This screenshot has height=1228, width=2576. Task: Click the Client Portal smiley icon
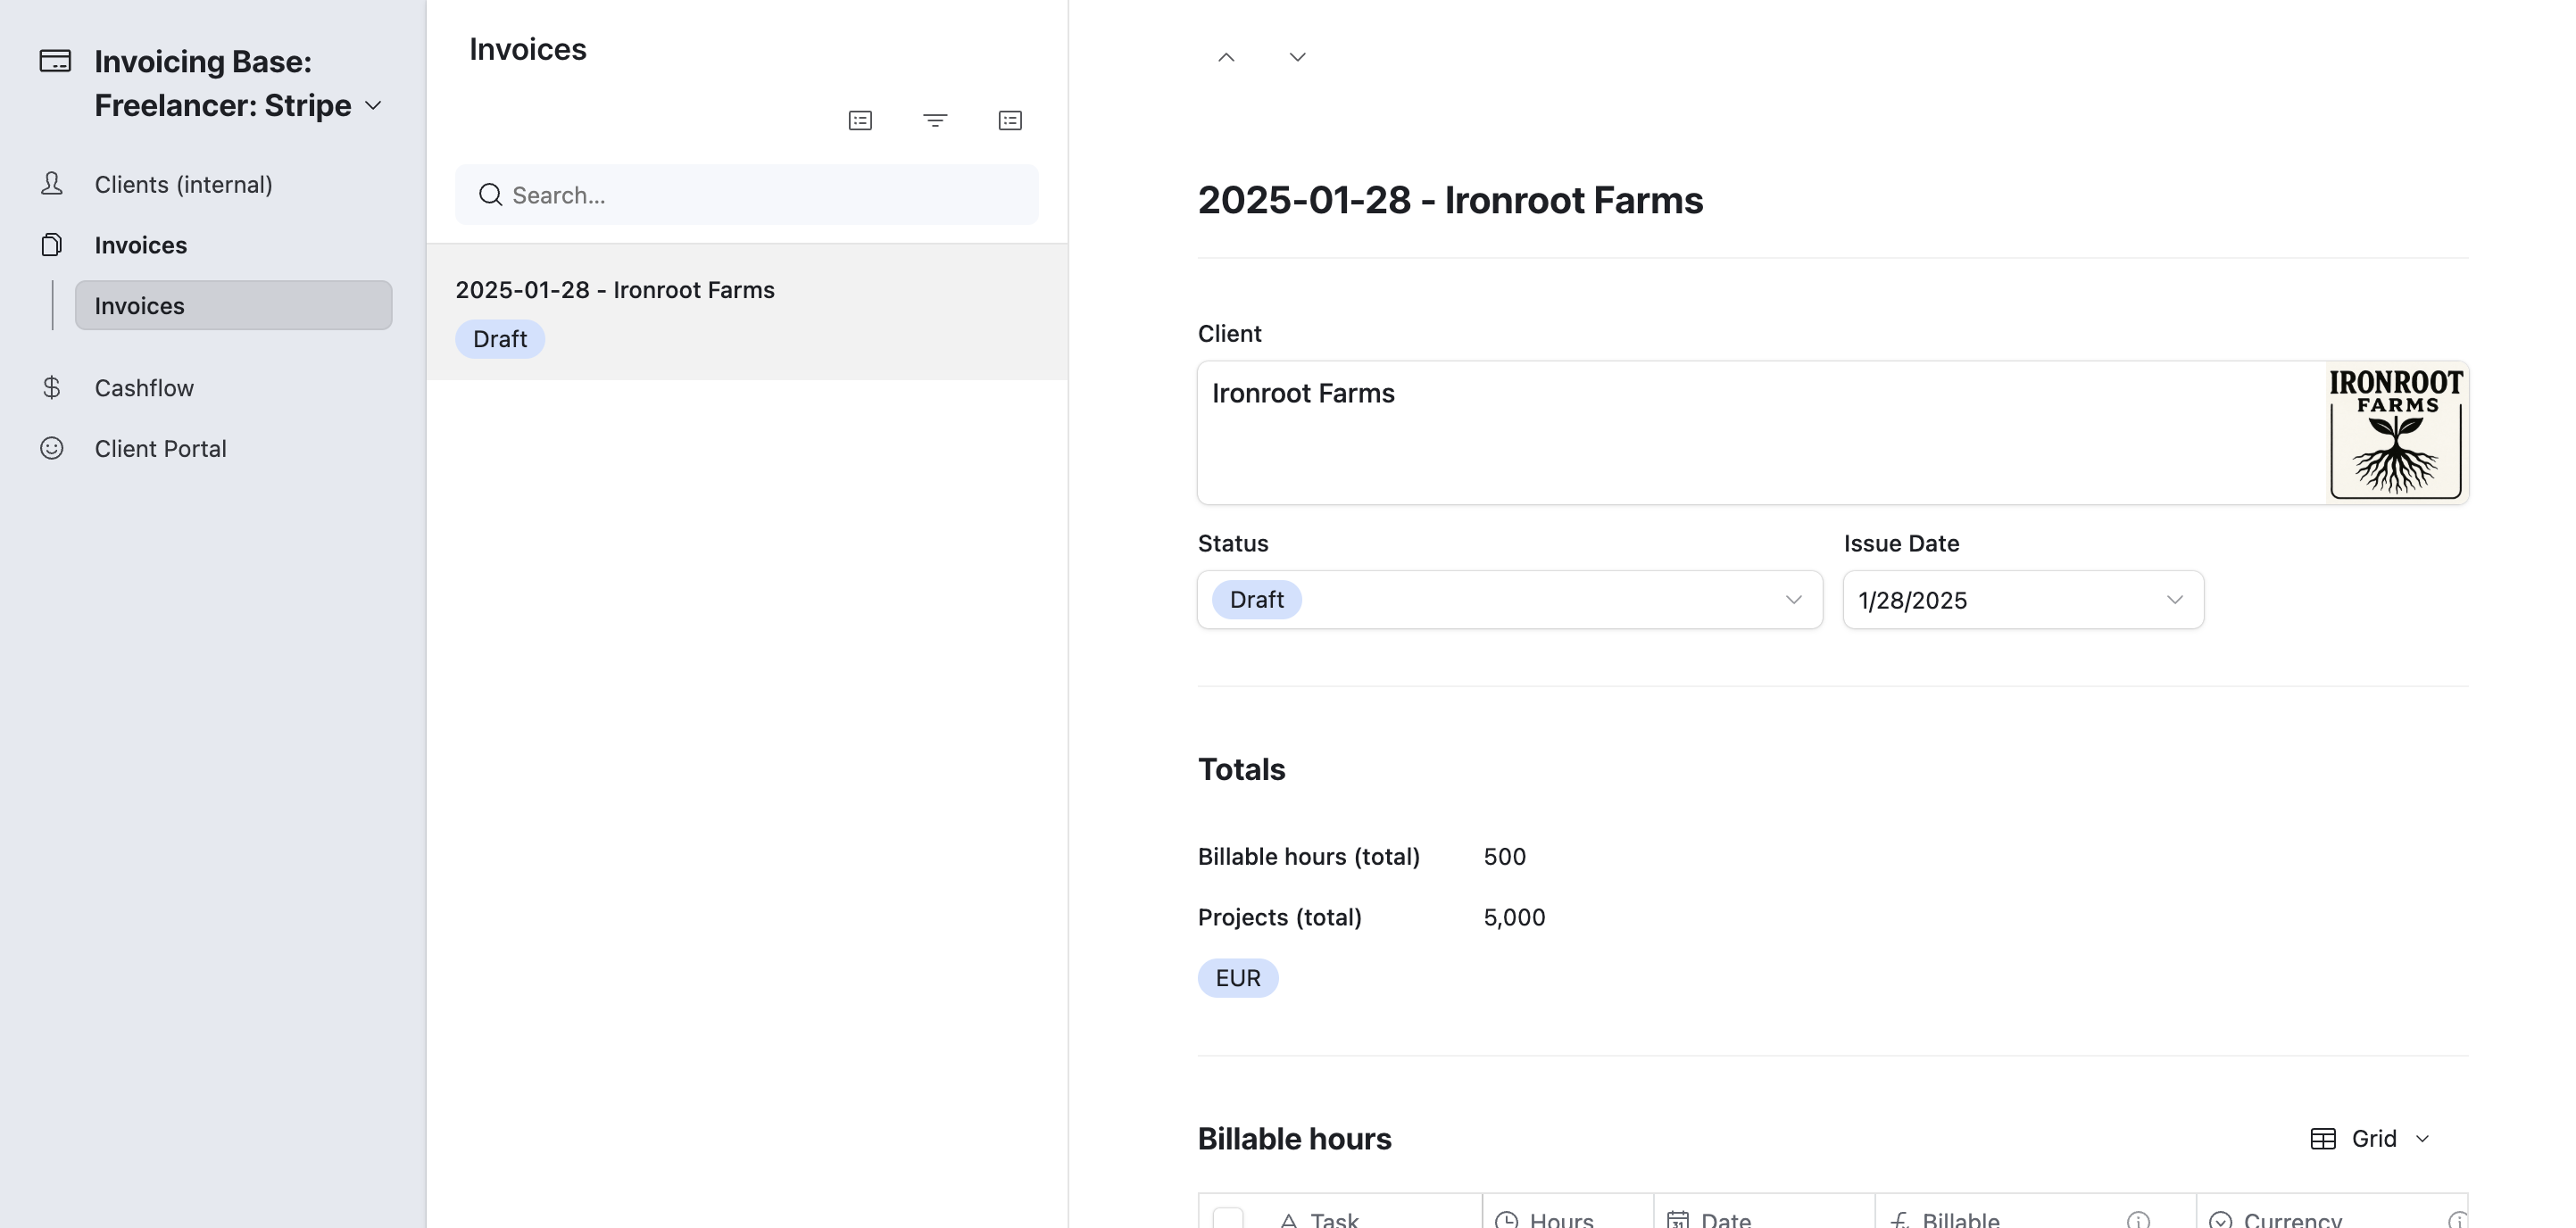52,448
